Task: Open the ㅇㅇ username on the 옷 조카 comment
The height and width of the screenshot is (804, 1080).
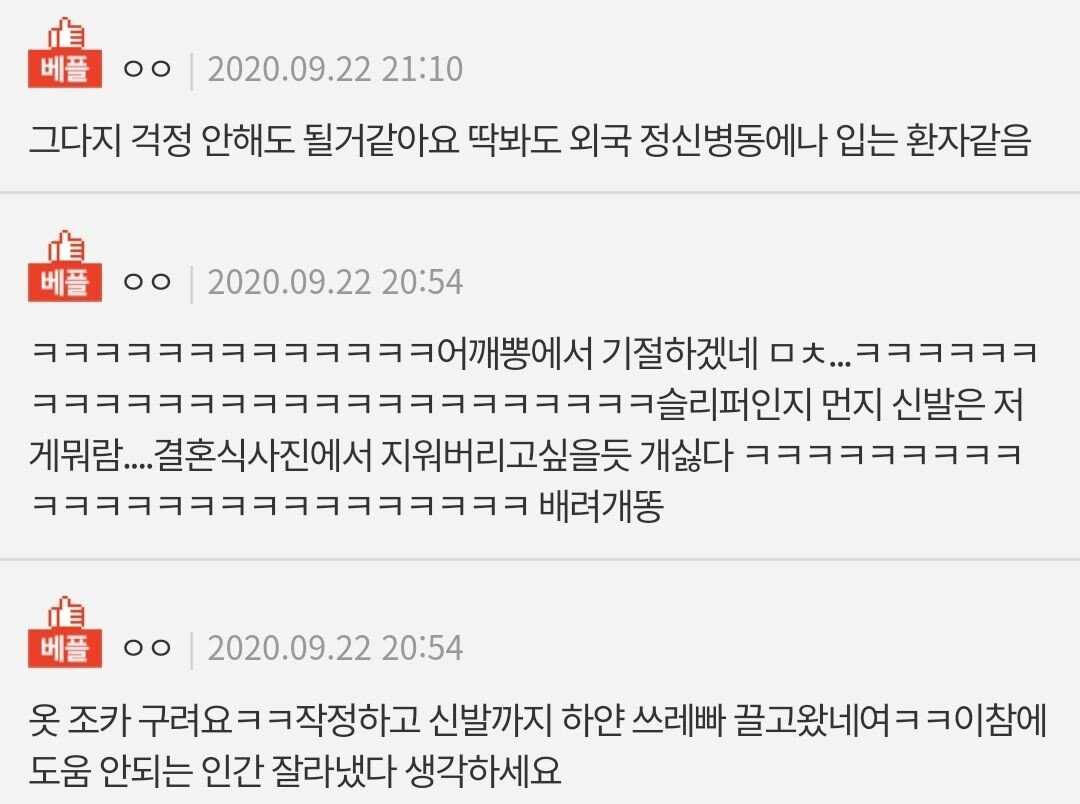Action: coord(147,648)
